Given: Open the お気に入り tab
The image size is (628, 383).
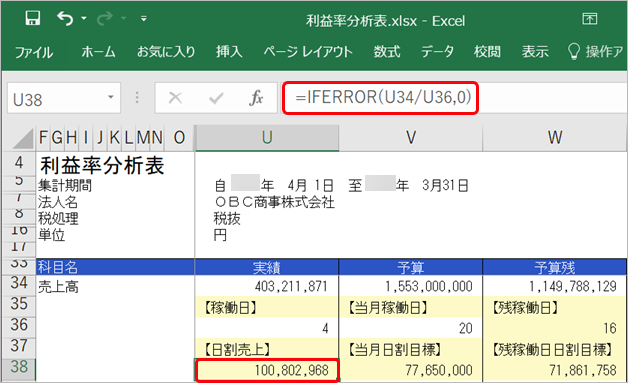Looking at the screenshot, I should [166, 52].
